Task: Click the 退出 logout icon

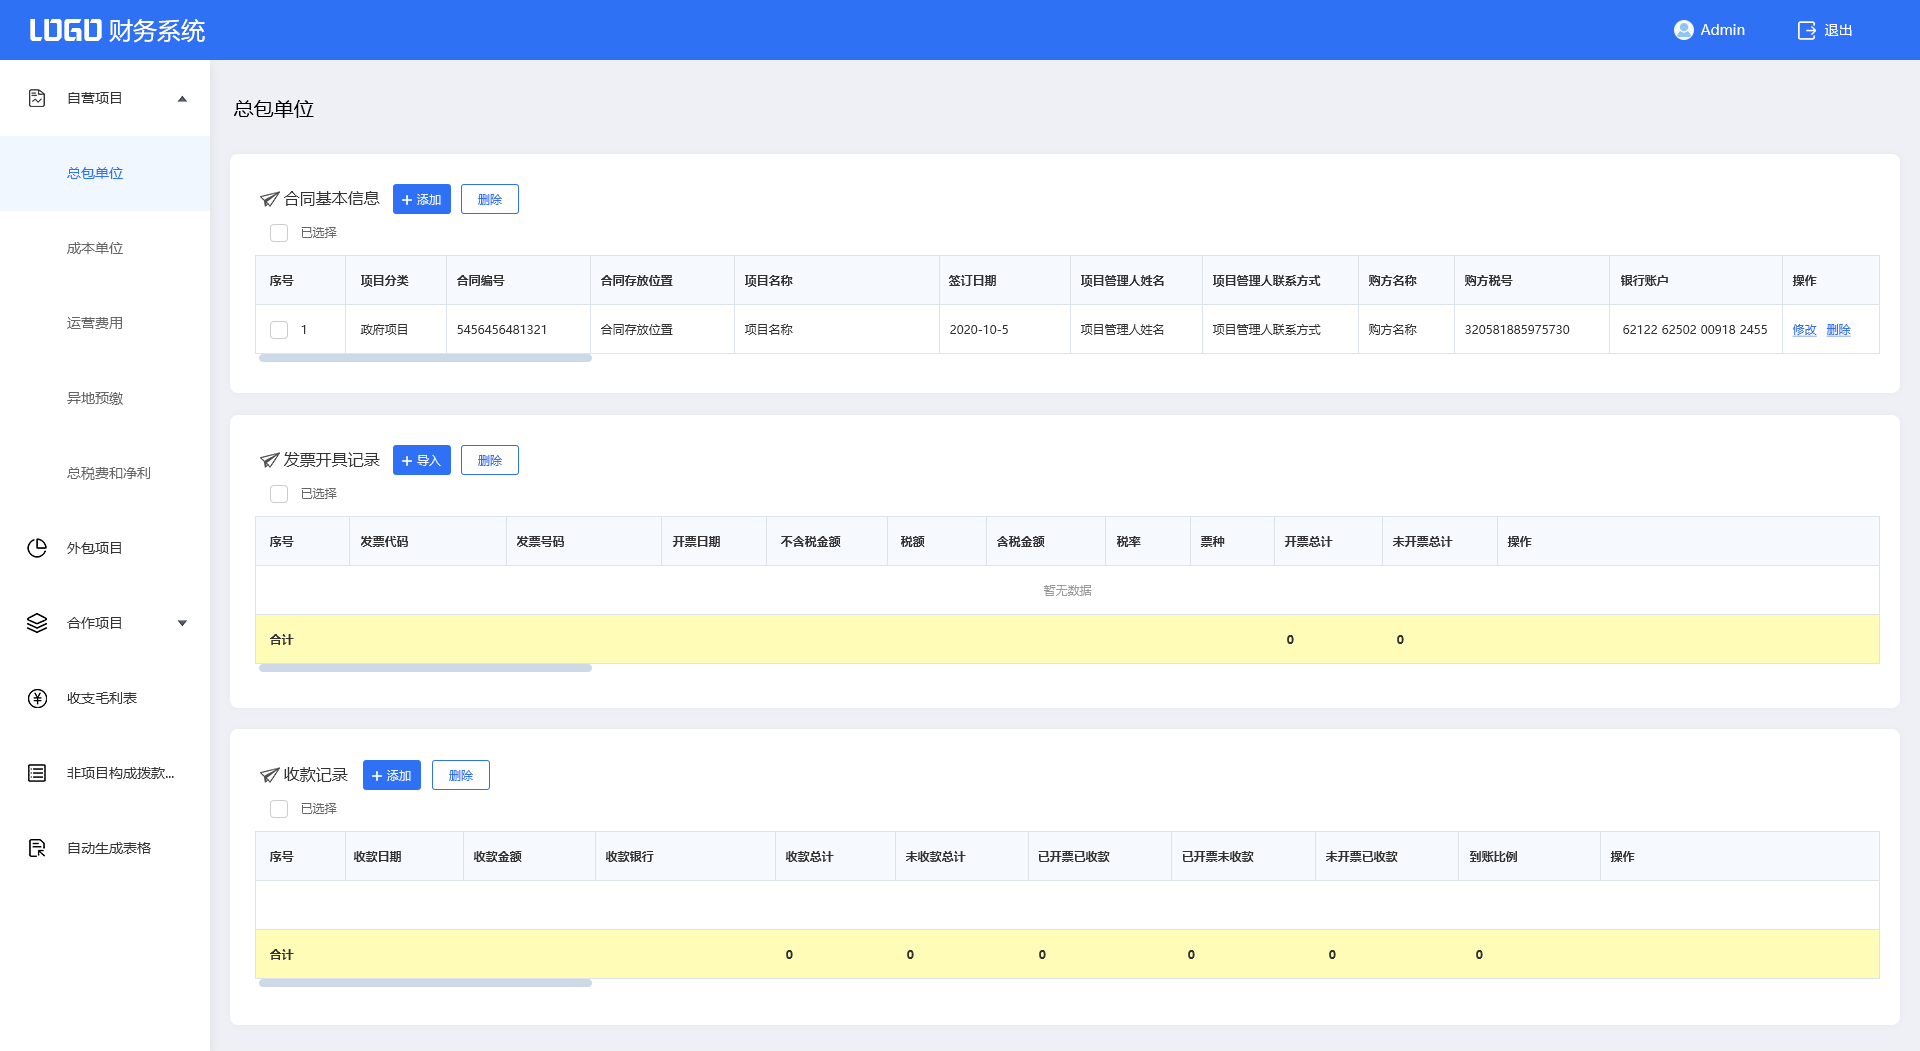Action: point(1806,30)
